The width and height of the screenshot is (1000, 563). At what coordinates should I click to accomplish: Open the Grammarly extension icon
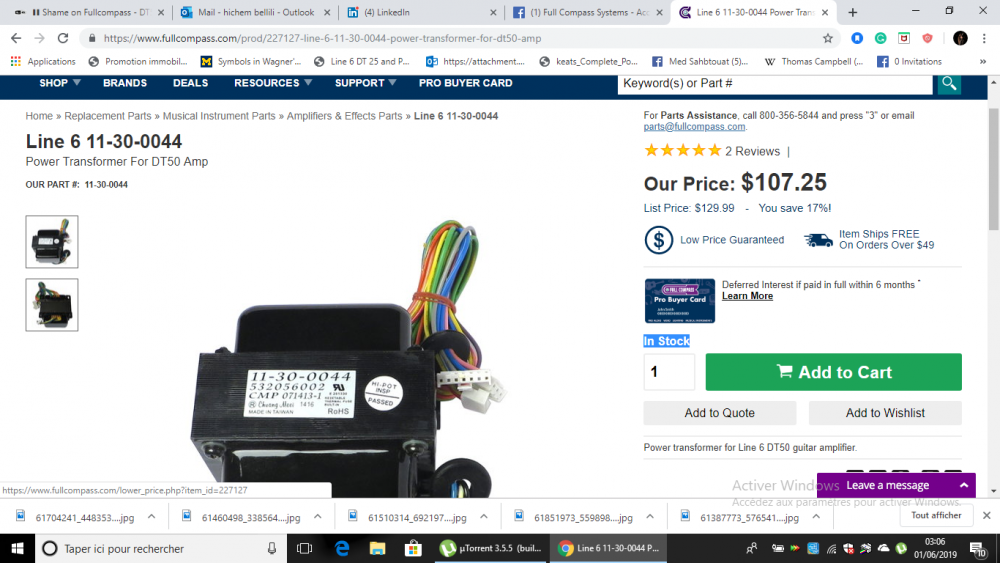881,38
